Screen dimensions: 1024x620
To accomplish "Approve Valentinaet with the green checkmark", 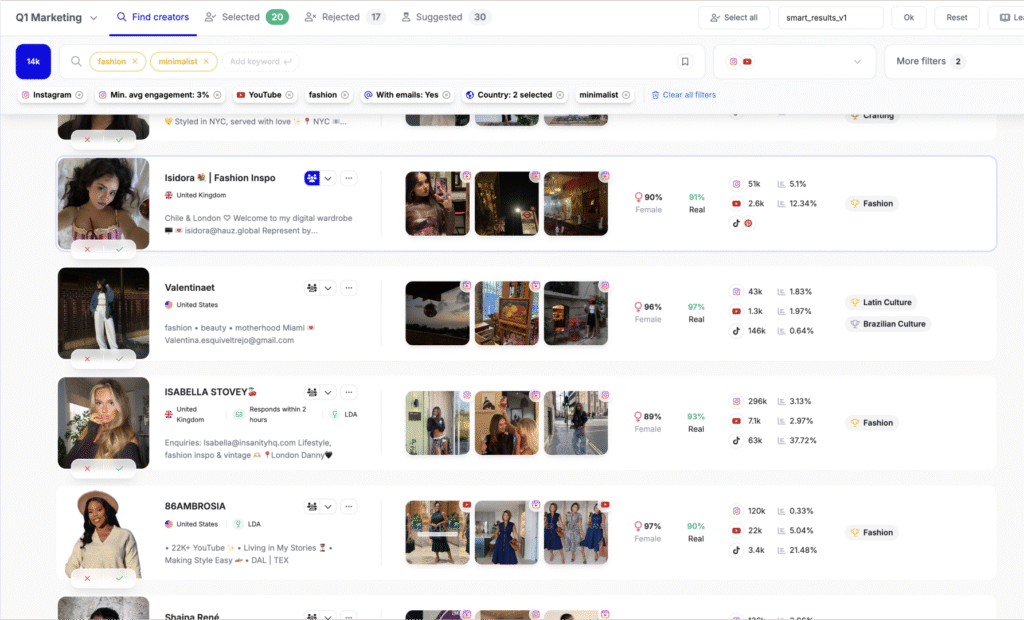I will click(120, 359).
